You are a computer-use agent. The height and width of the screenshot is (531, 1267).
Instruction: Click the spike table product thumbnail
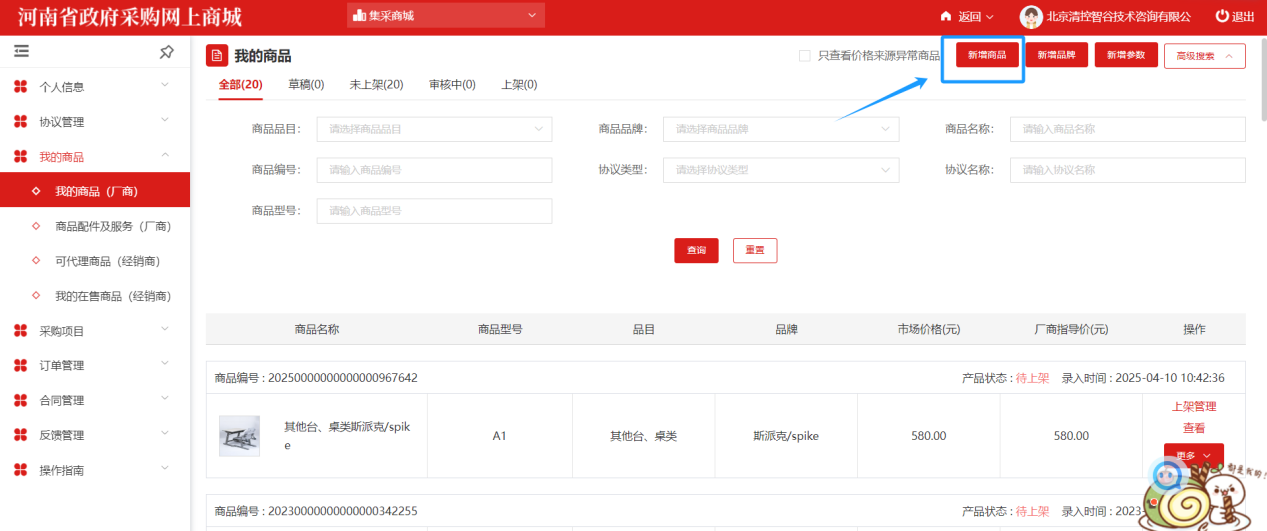[x=239, y=436]
